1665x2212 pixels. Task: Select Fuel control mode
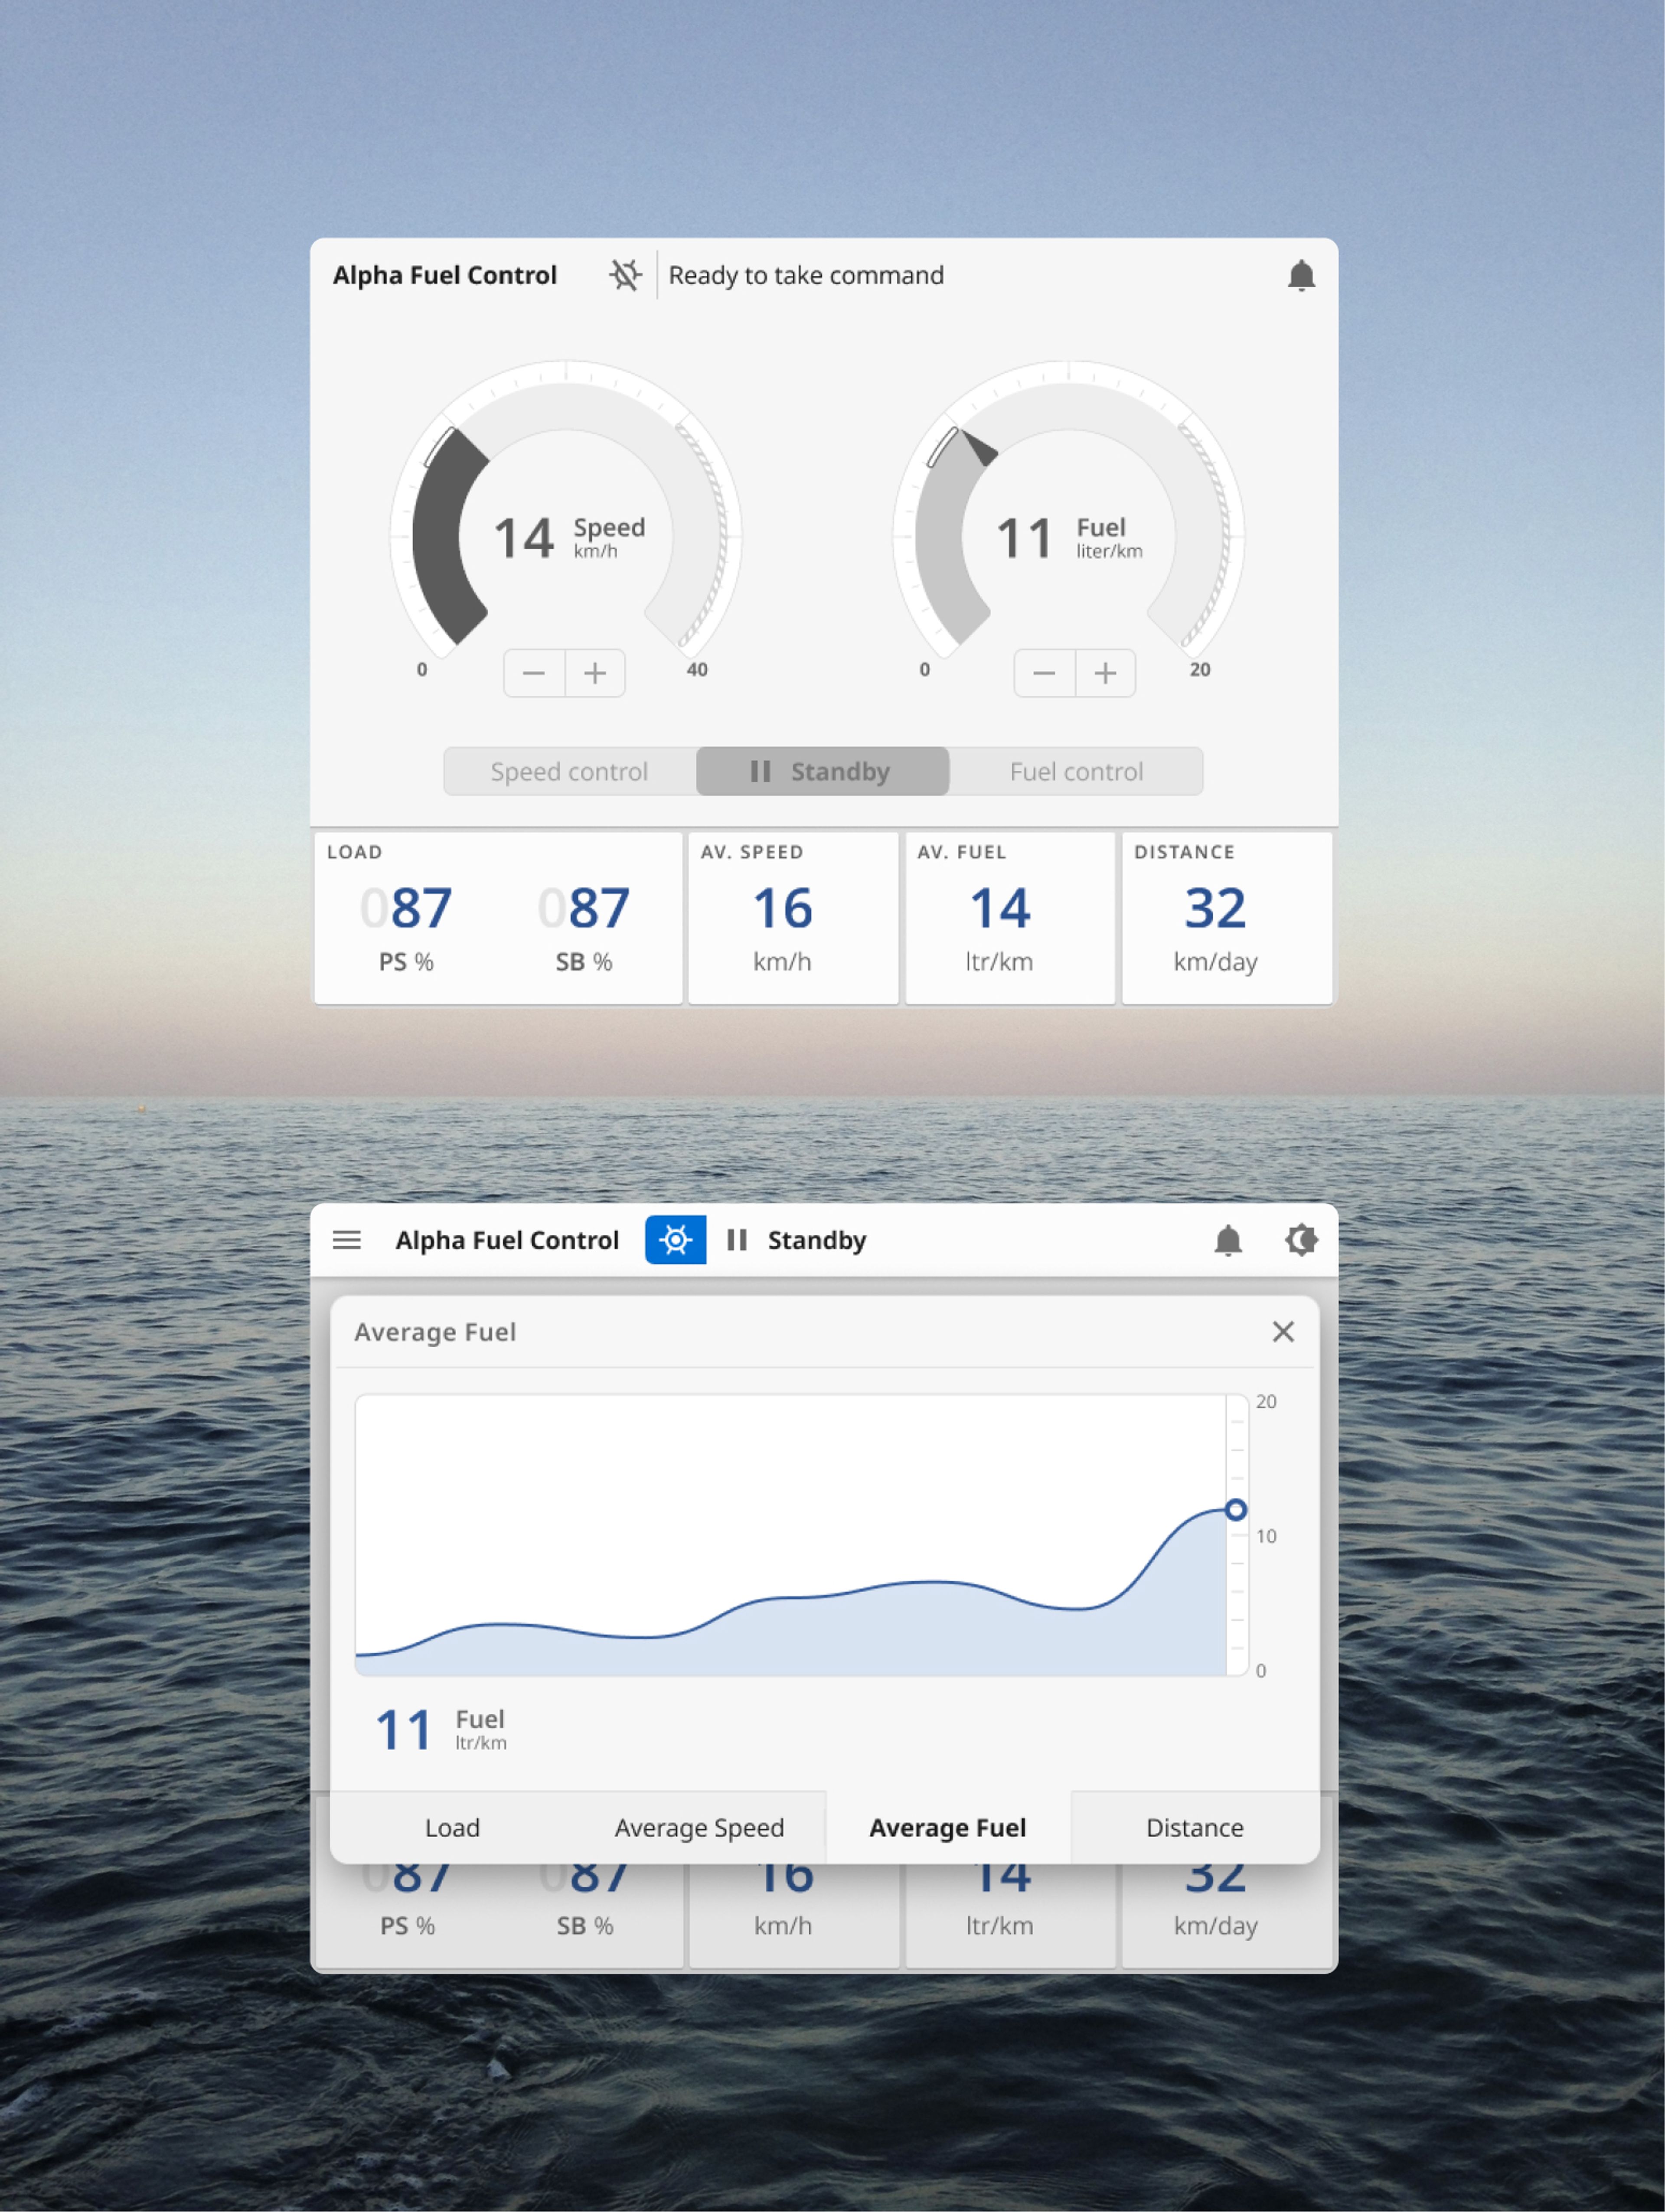1076,771
